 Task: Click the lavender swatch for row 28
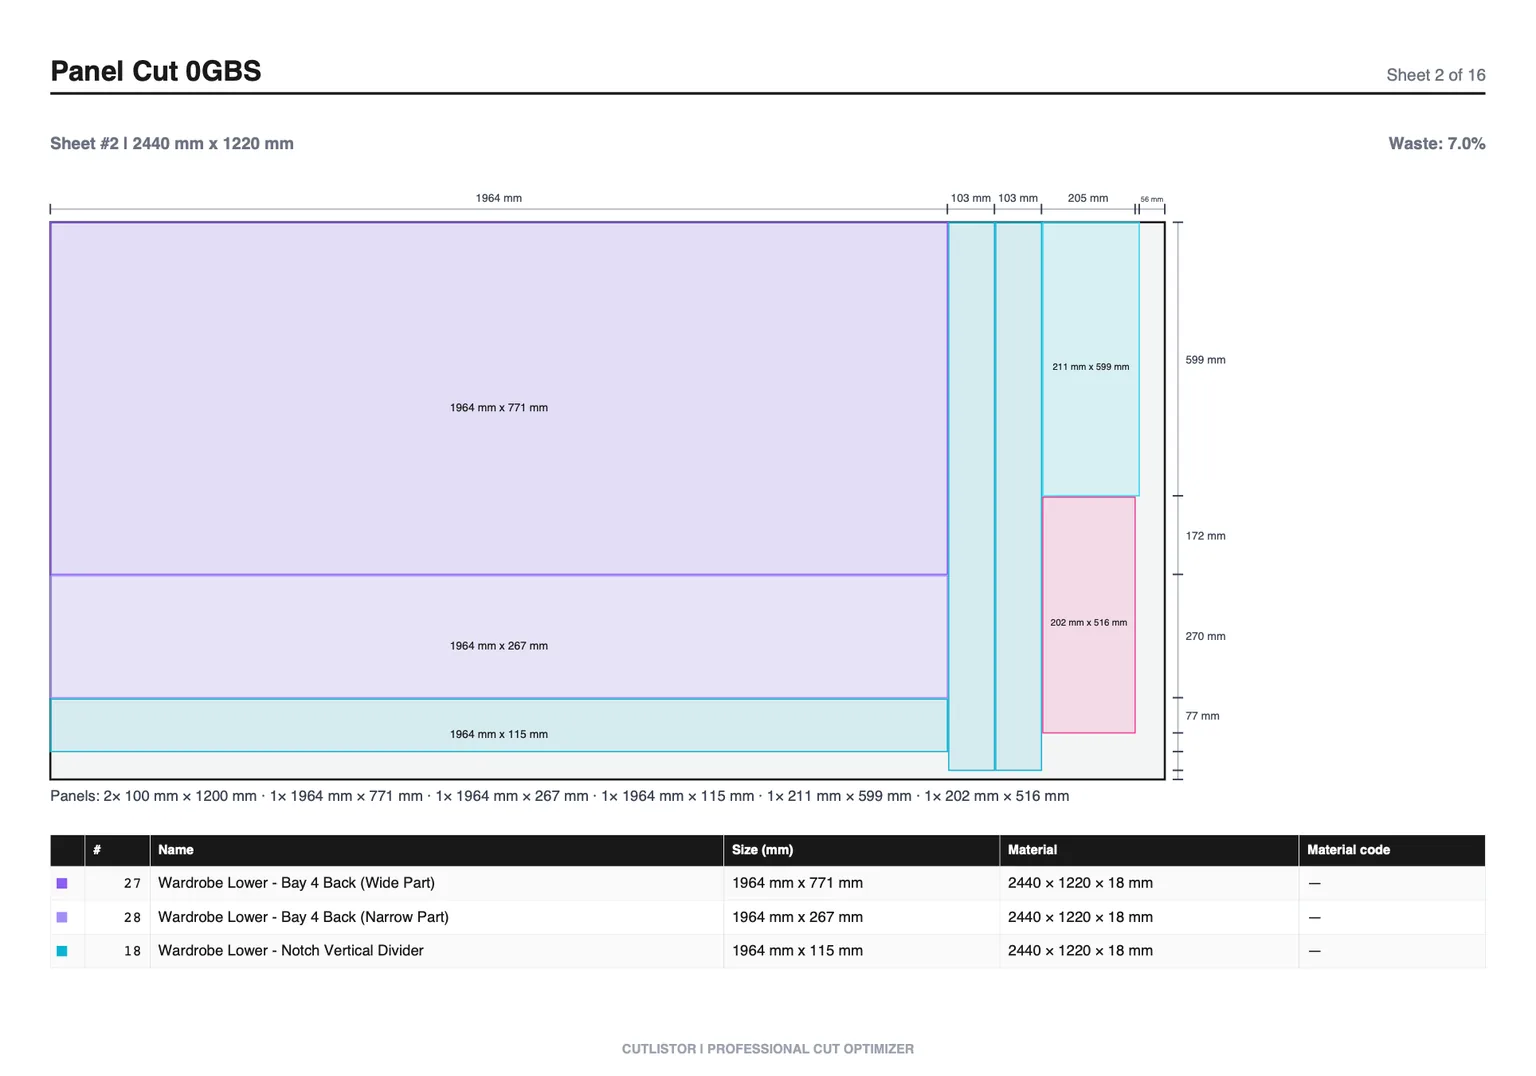pyautogui.click(x=62, y=917)
